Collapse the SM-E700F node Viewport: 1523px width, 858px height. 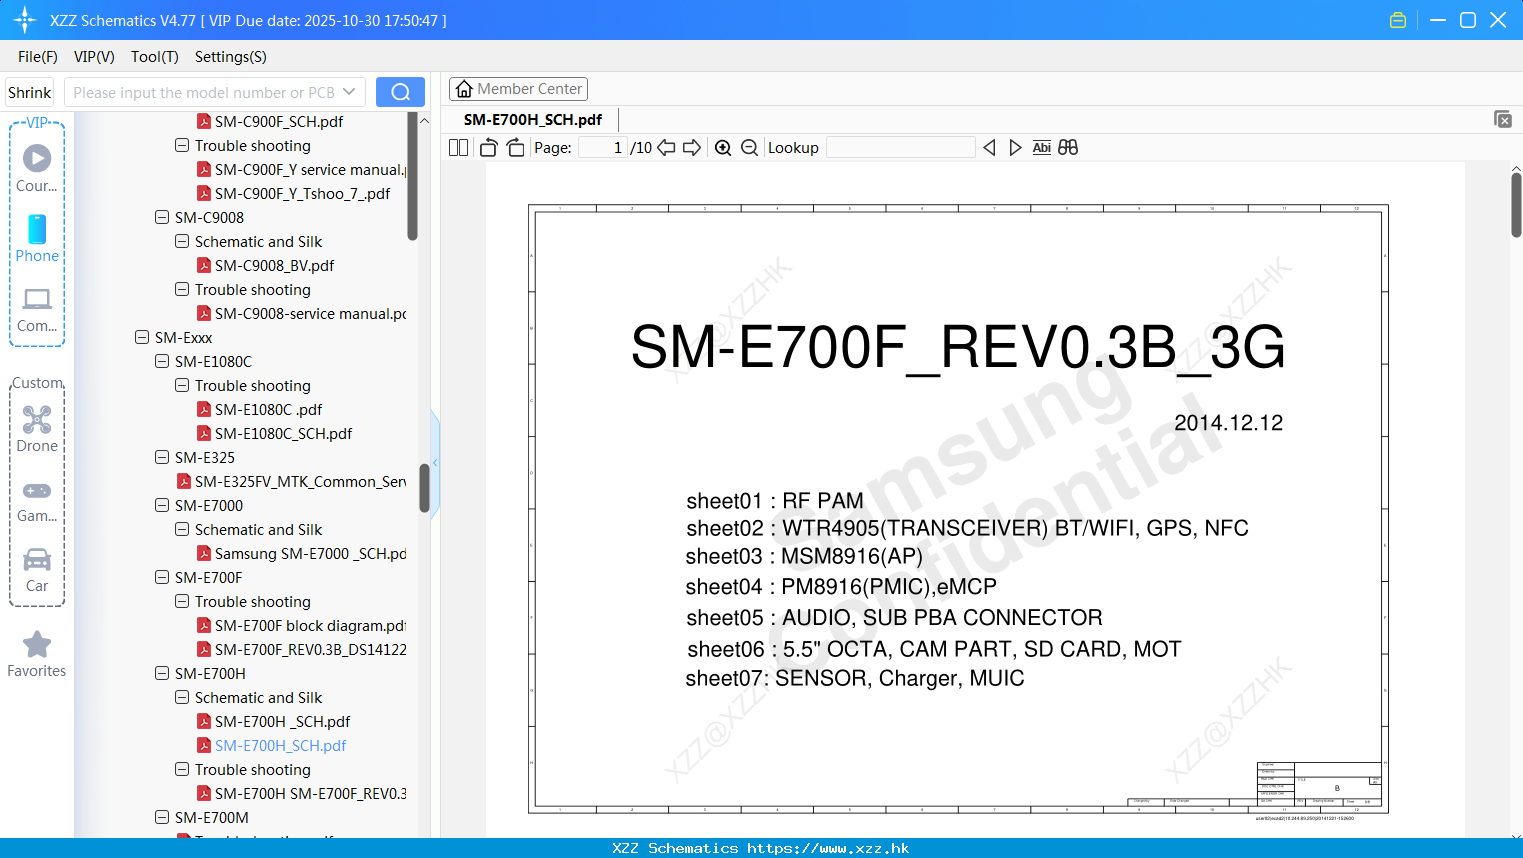(x=162, y=577)
